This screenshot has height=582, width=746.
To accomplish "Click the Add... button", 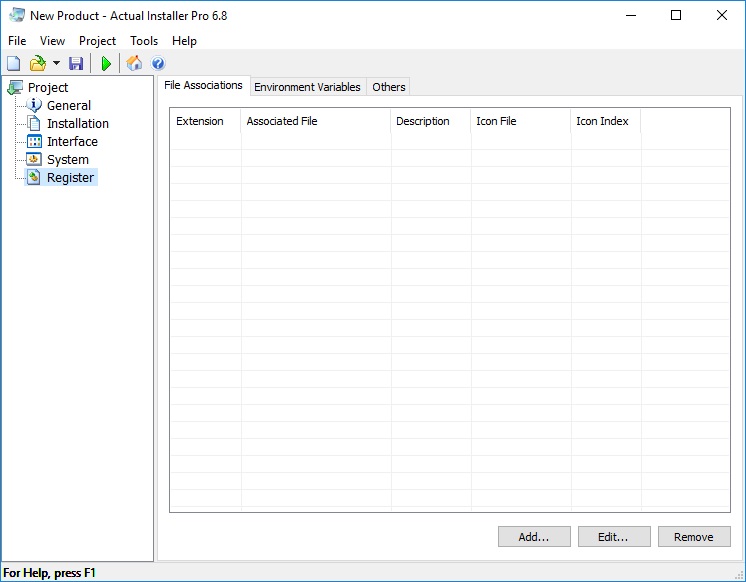I will coord(534,537).
